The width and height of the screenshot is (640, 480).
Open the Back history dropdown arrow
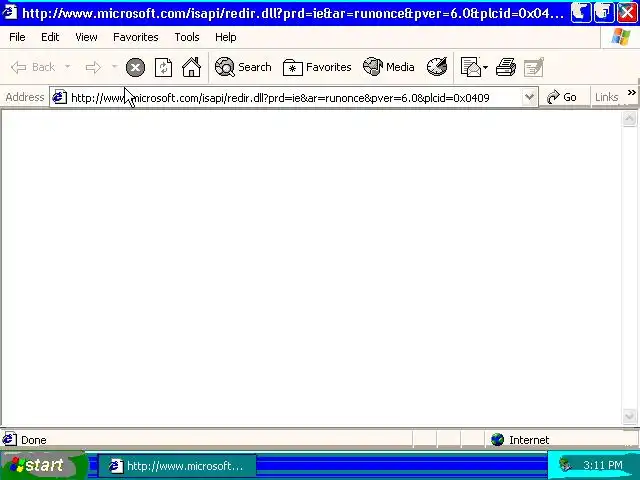(x=67, y=67)
